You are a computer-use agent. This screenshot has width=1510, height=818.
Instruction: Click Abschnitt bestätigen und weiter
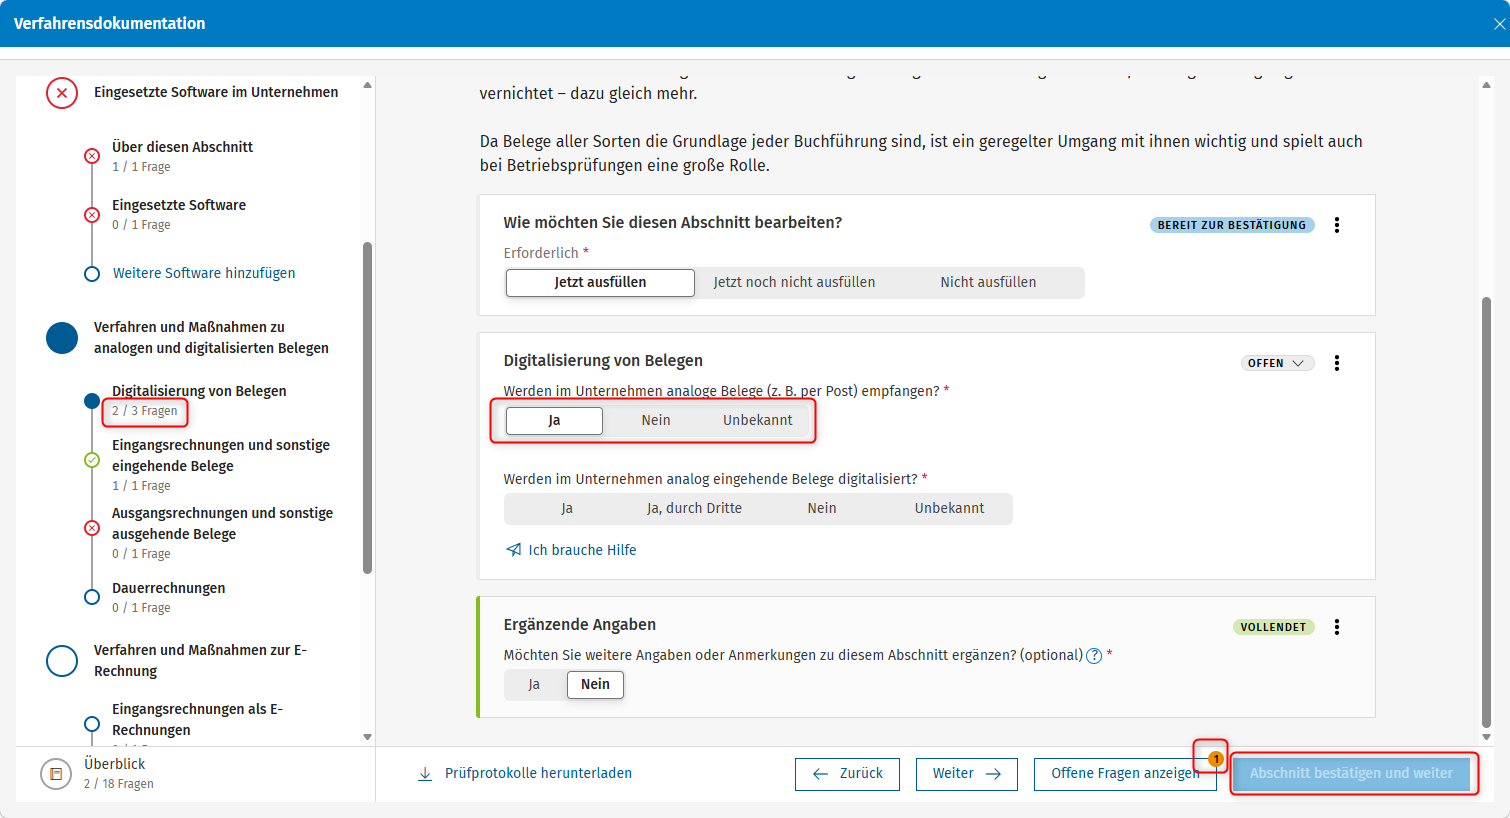click(1351, 774)
